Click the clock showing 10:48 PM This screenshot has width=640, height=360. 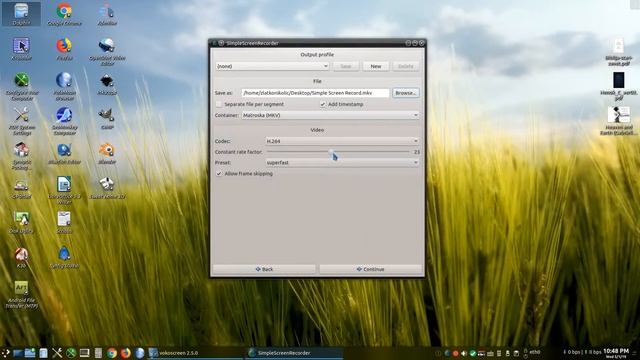(616, 353)
